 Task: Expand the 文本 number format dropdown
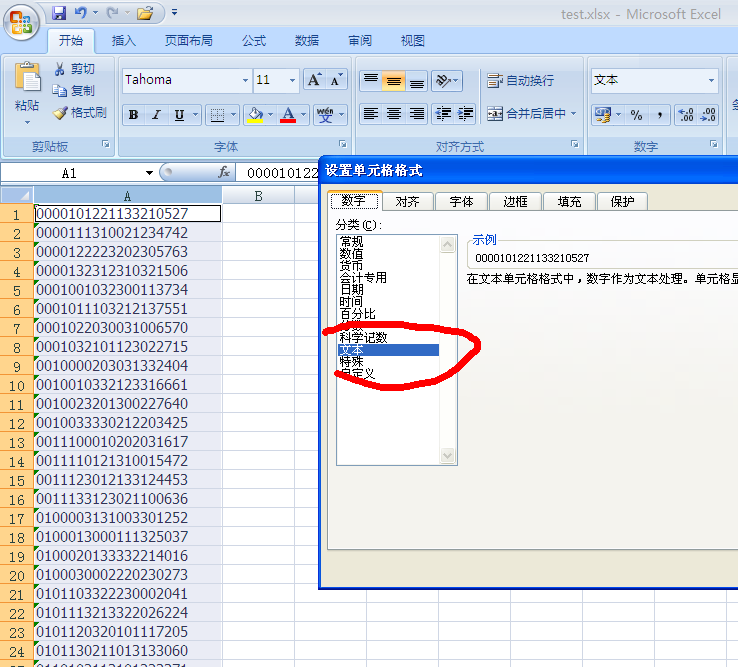click(712, 80)
